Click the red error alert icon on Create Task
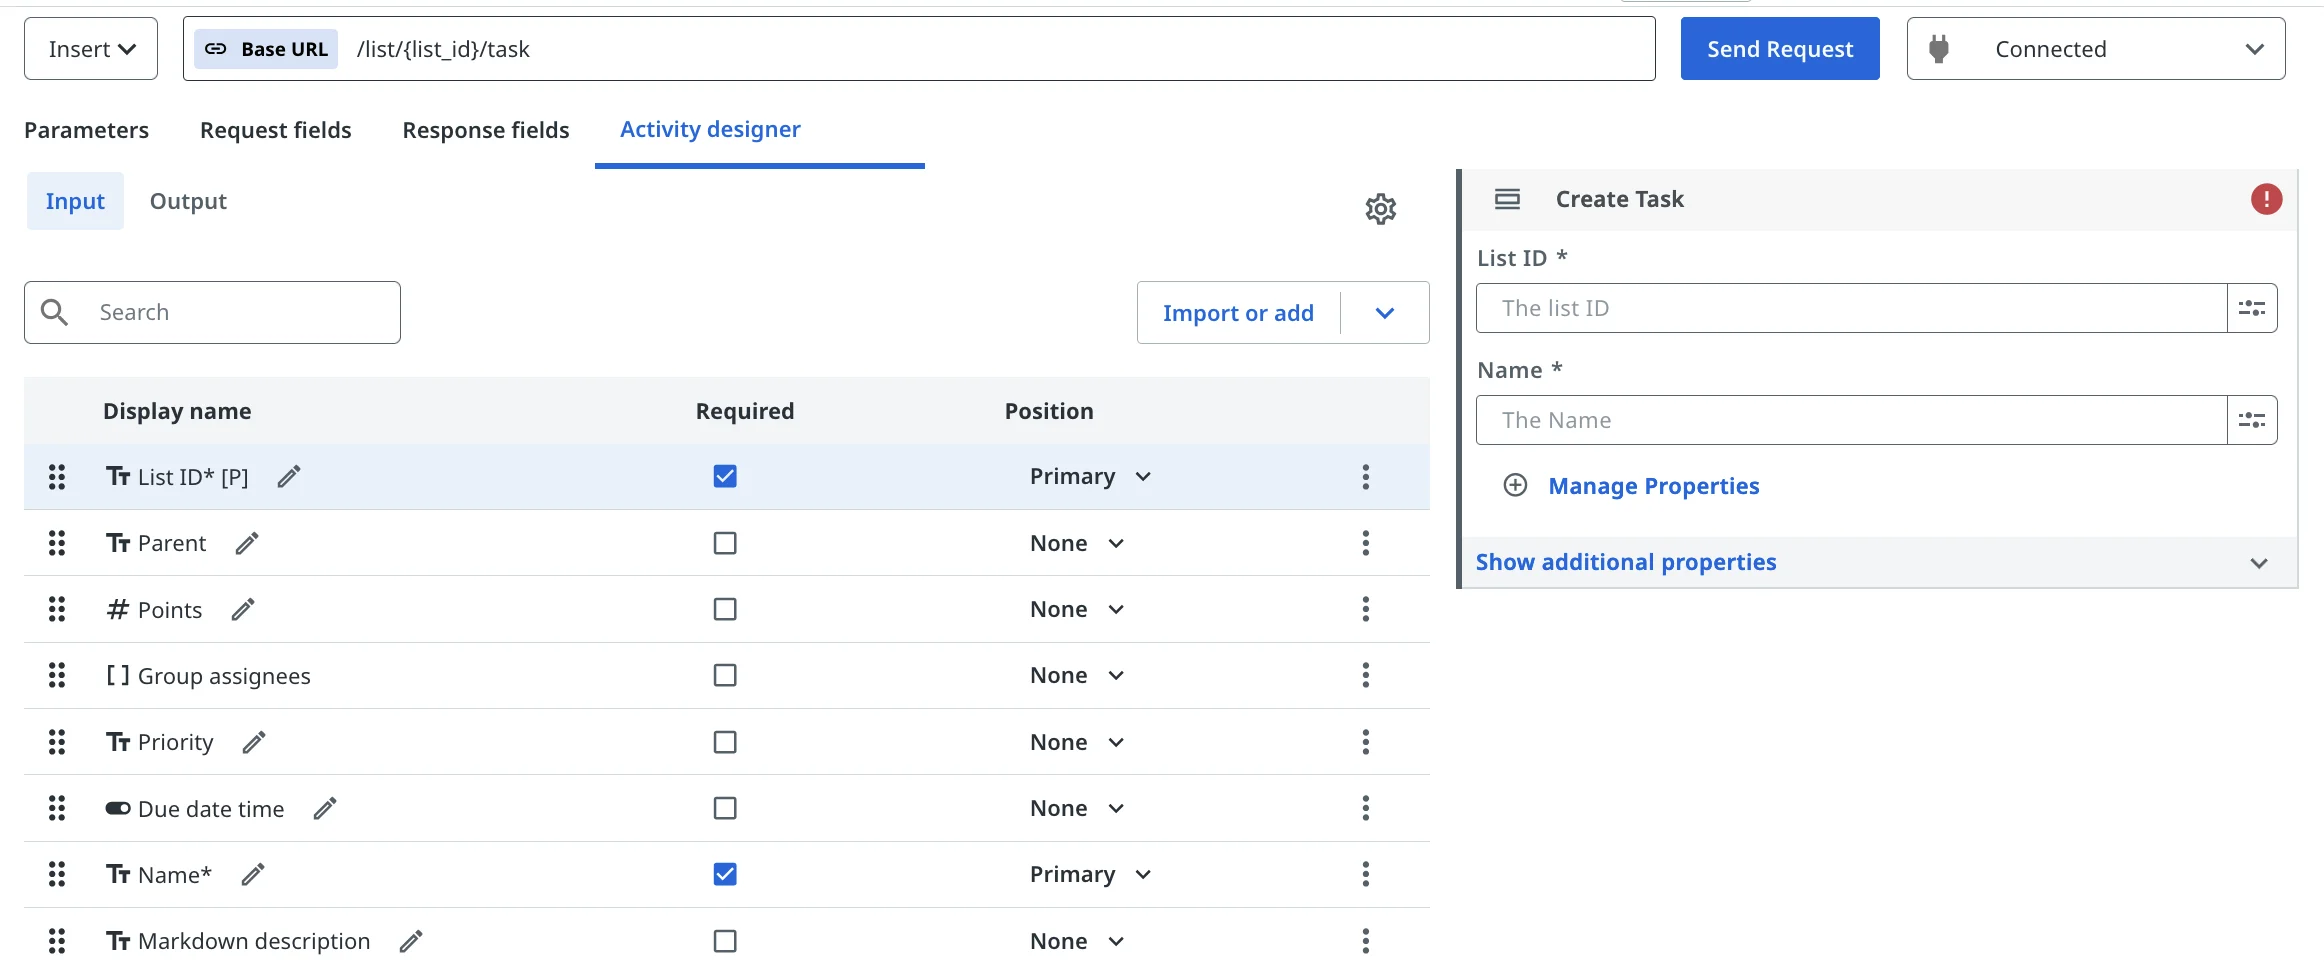Screen dimensions: 2324x962 click(2265, 199)
